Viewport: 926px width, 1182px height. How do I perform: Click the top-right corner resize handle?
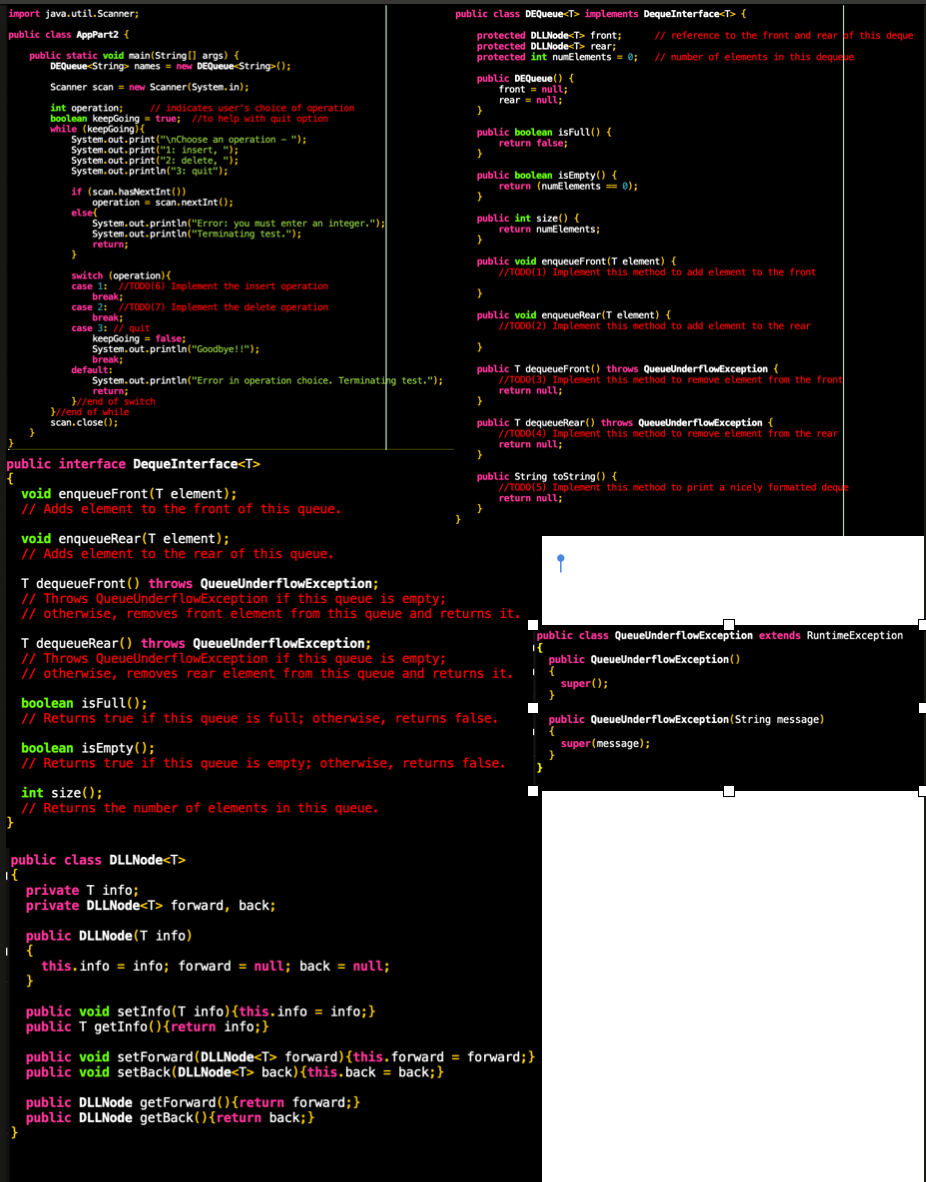tap(921, 622)
